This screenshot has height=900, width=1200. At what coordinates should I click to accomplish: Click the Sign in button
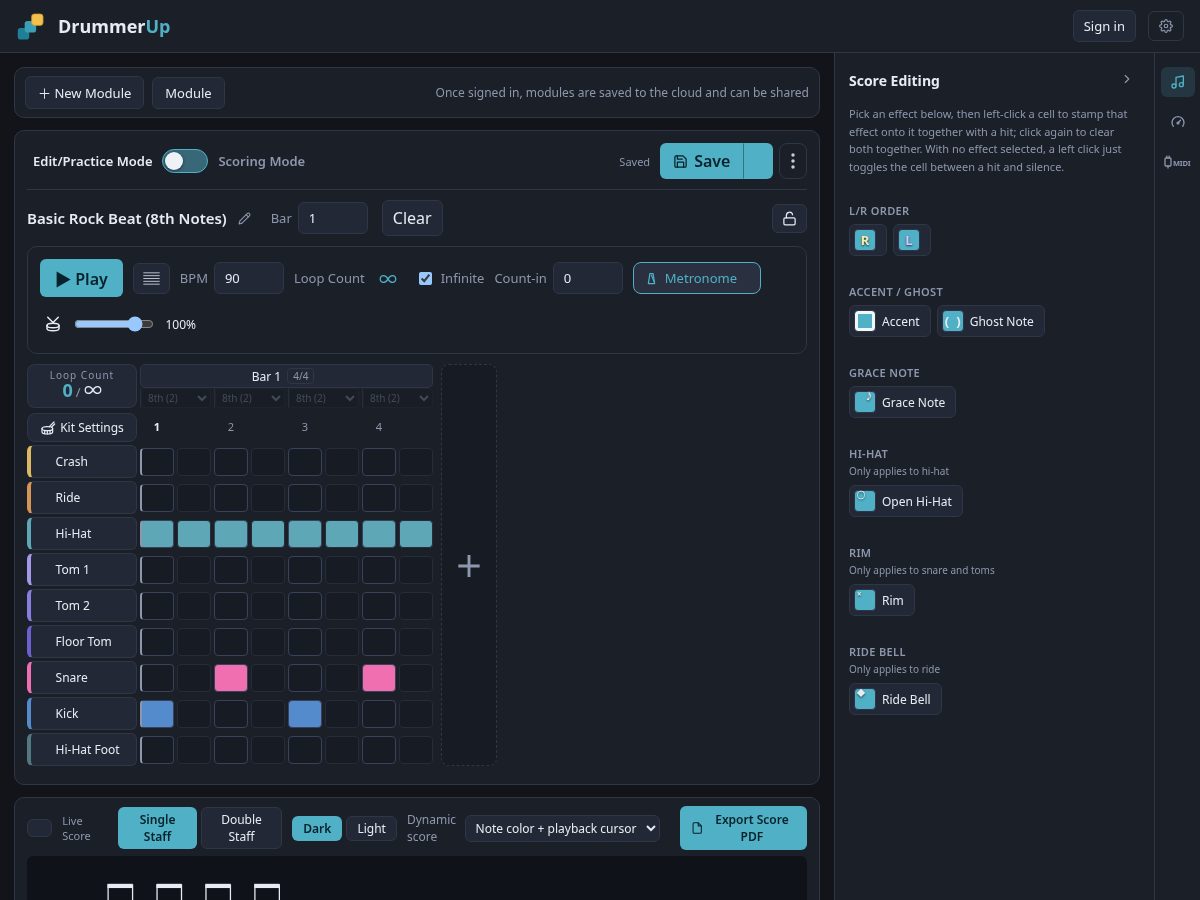(1104, 27)
